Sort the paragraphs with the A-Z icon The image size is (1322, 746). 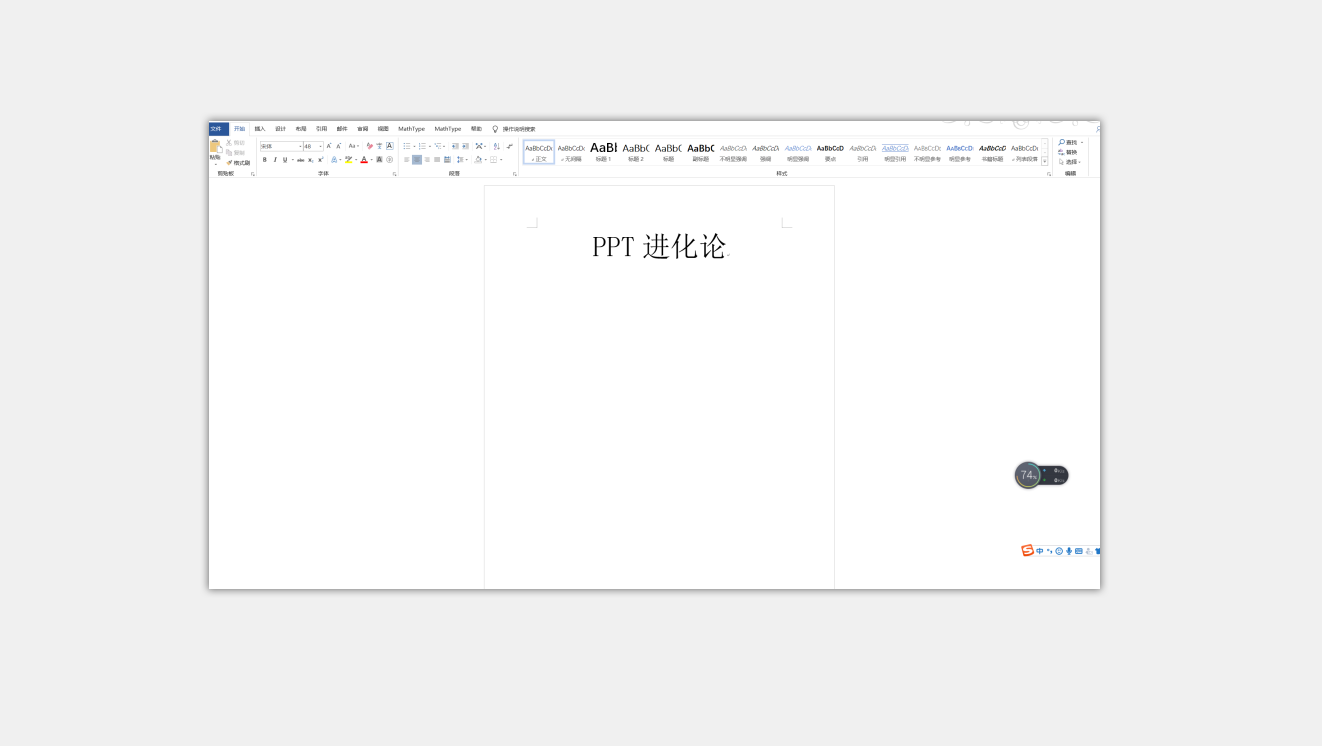(x=496, y=146)
